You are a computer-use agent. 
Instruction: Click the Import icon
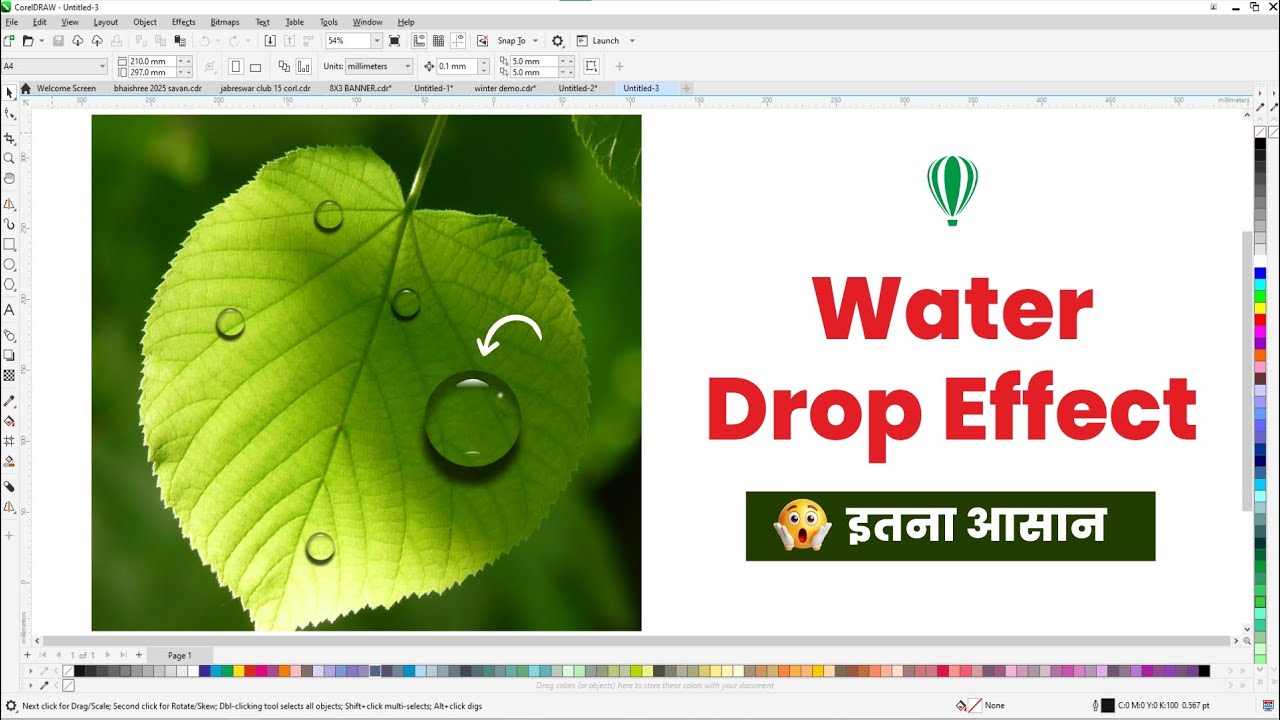[269, 41]
